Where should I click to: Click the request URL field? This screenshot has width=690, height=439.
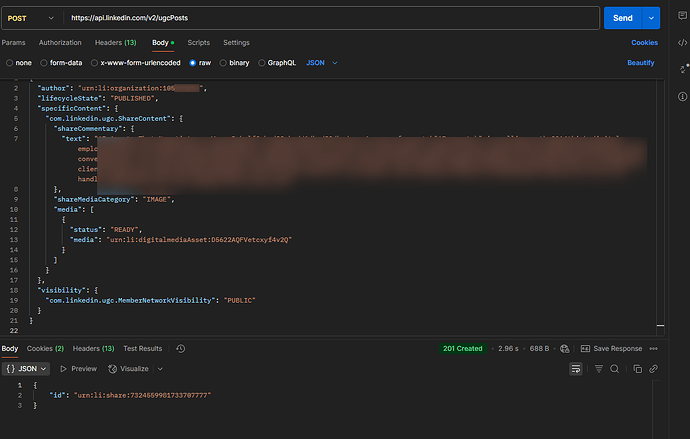click(332, 18)
